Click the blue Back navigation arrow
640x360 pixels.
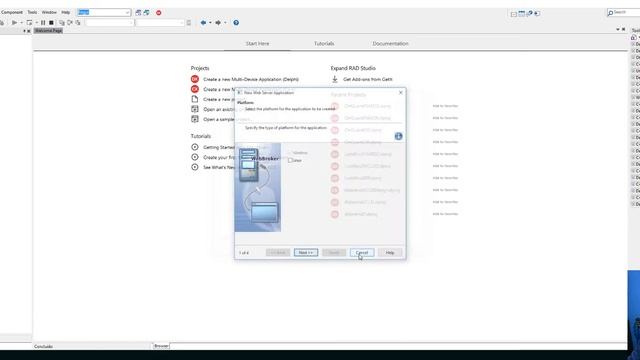coord(203,23)
